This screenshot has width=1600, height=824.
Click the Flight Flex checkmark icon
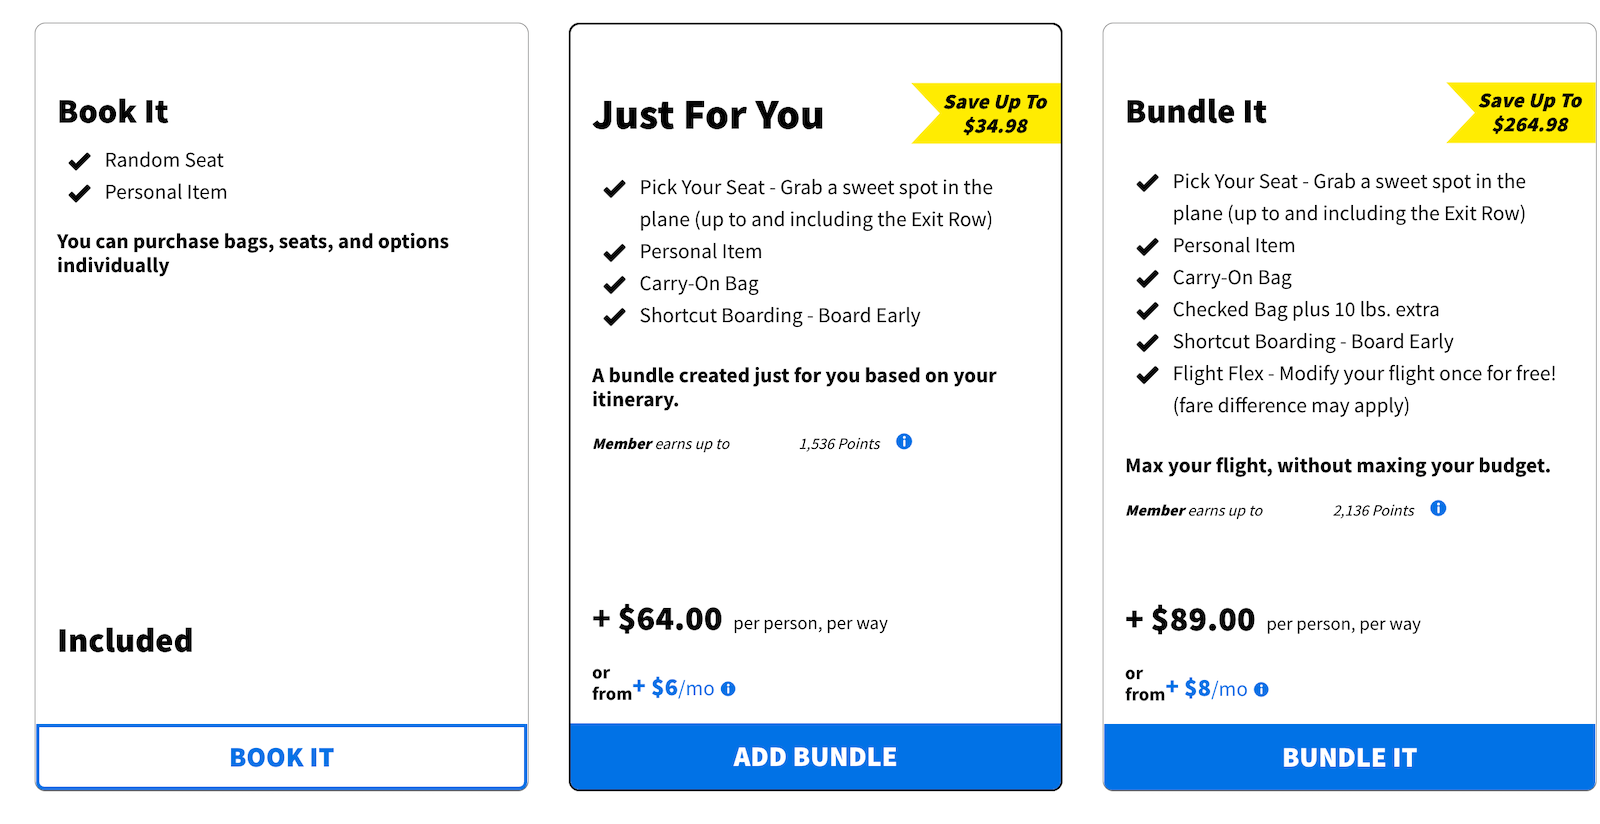point(1147,375)
